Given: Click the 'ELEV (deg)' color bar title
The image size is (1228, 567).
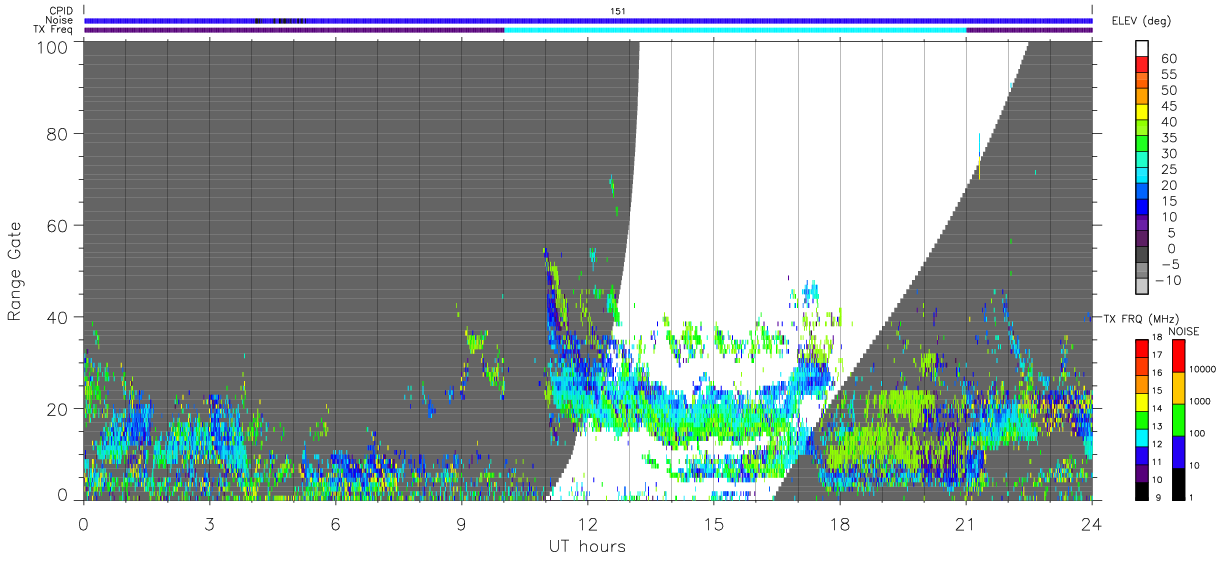Looking at the screenshot, I should click(1141, 21).
